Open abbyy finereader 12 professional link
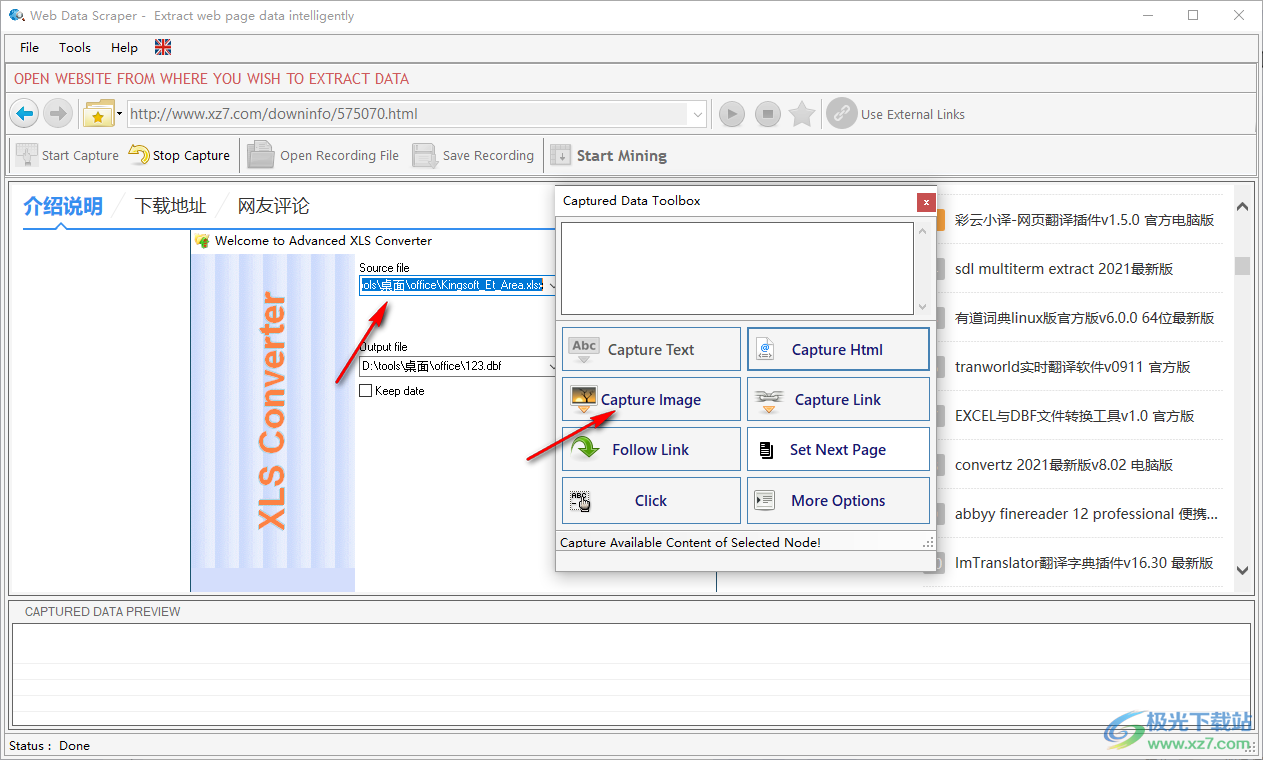1263x760 pixels. coord(1086,514)
